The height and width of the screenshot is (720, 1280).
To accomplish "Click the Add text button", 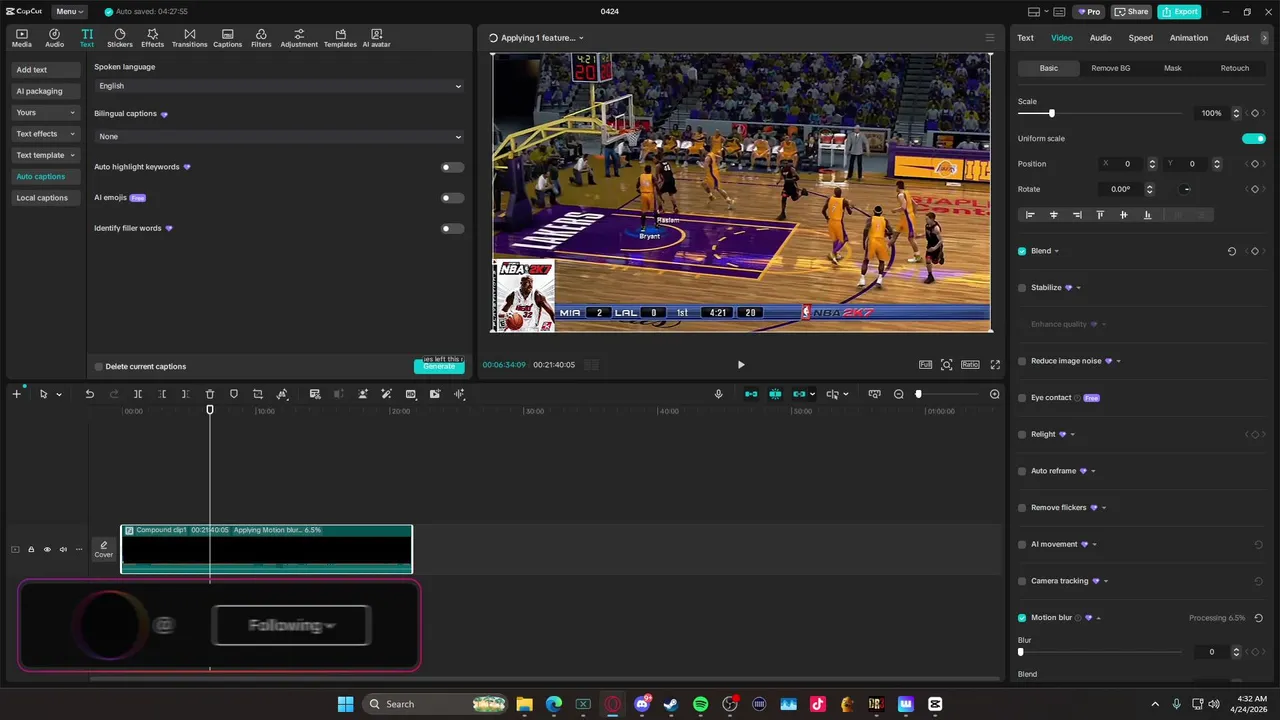I will coord(46,70).
